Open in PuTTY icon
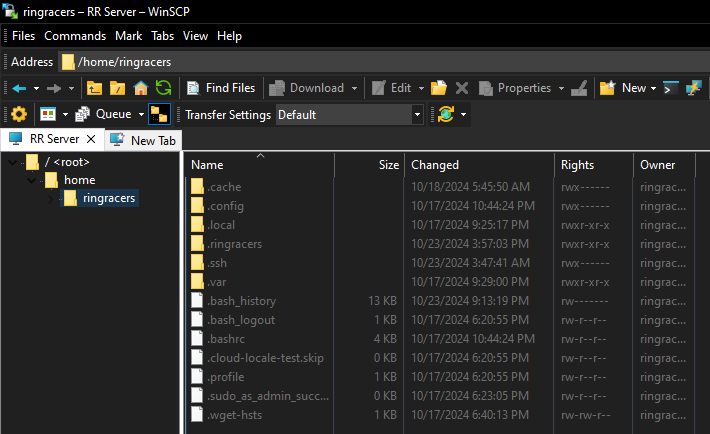The height and width of the screenshot is (434, 710). pyautogui.click(x=694, y=88)
